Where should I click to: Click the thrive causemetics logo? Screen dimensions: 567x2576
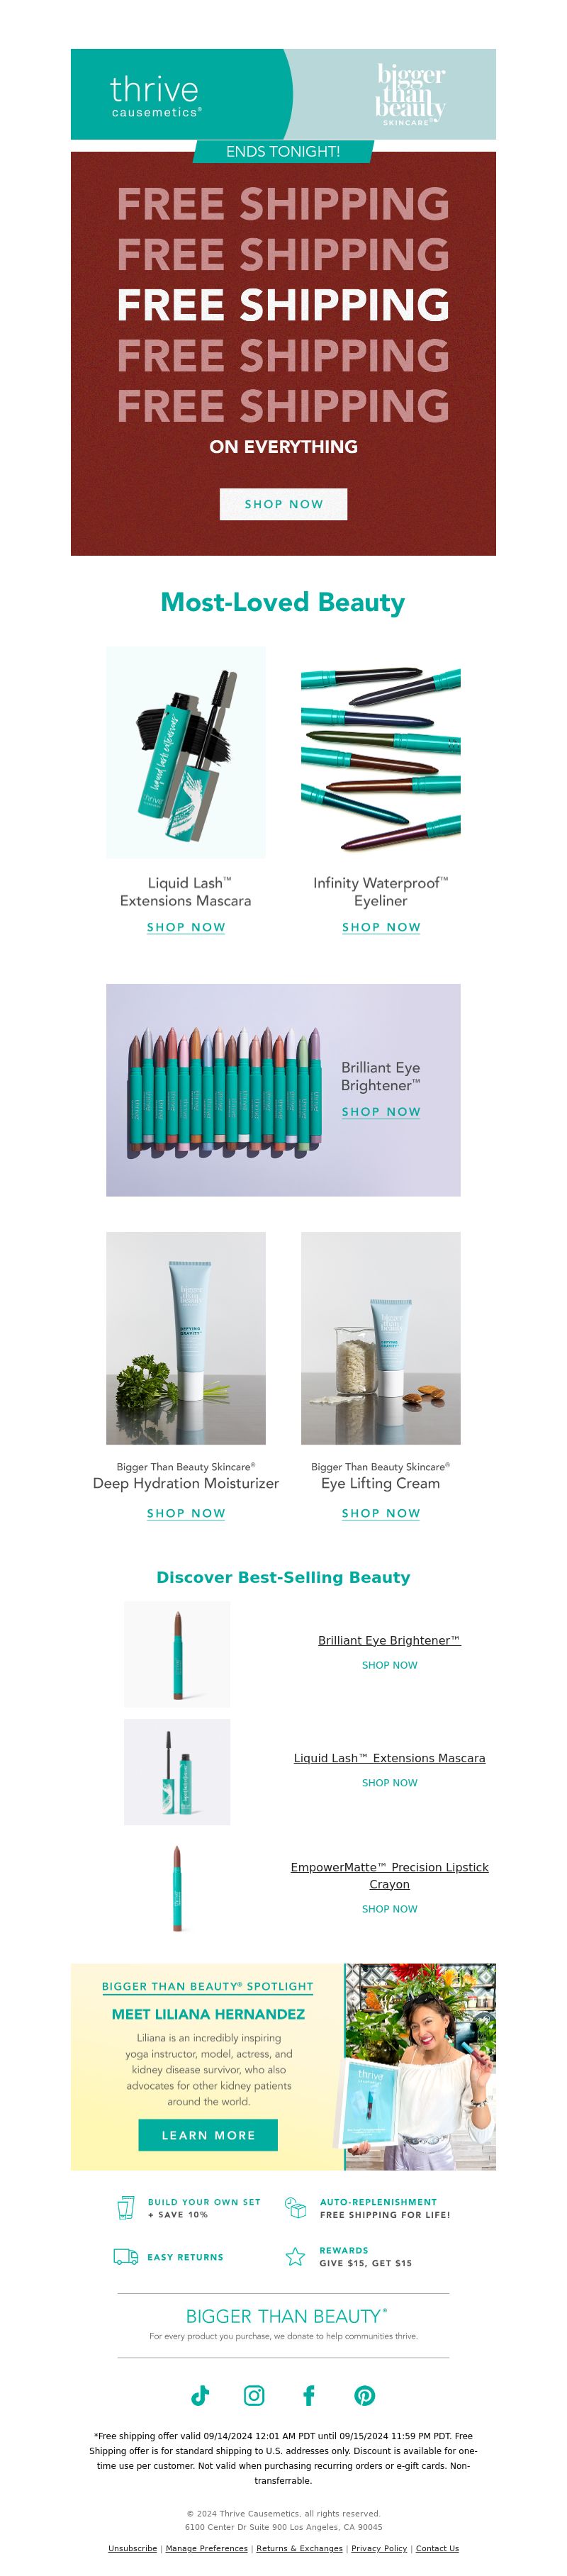point(155,96)
